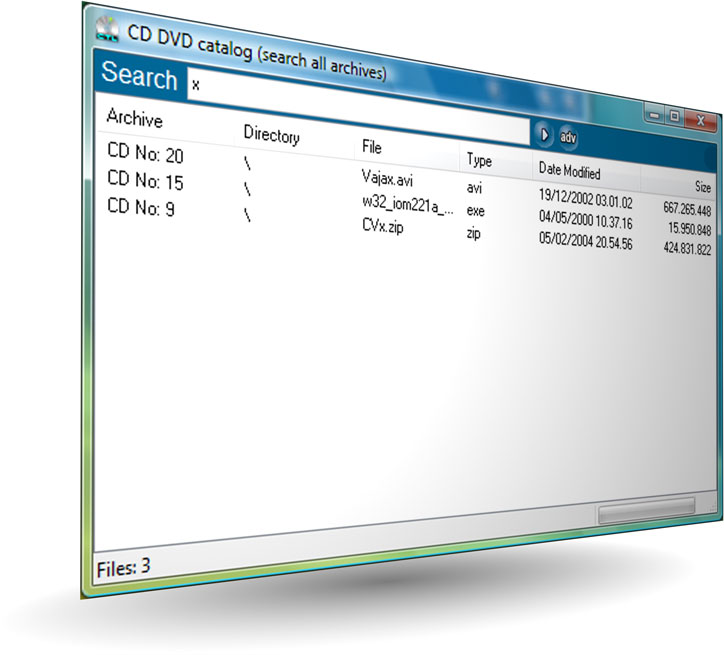Sort by the File column header

tap(372, 147)
